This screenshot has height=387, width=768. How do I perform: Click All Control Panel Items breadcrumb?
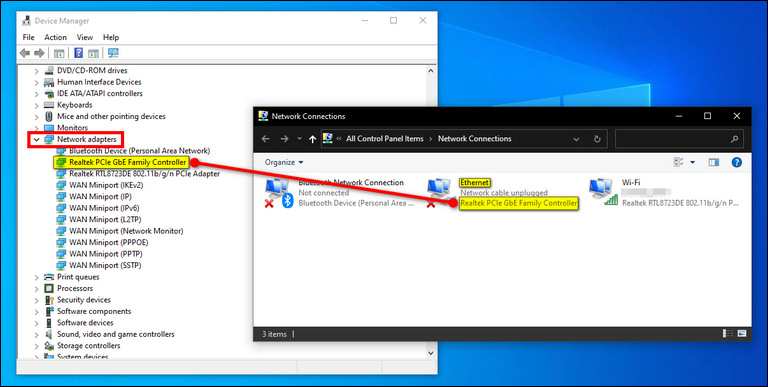[x=384, y=139]
